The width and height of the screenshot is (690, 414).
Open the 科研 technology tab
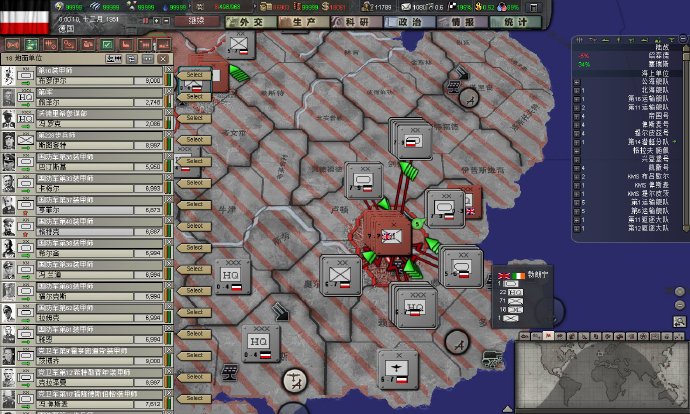pos(356,22)
